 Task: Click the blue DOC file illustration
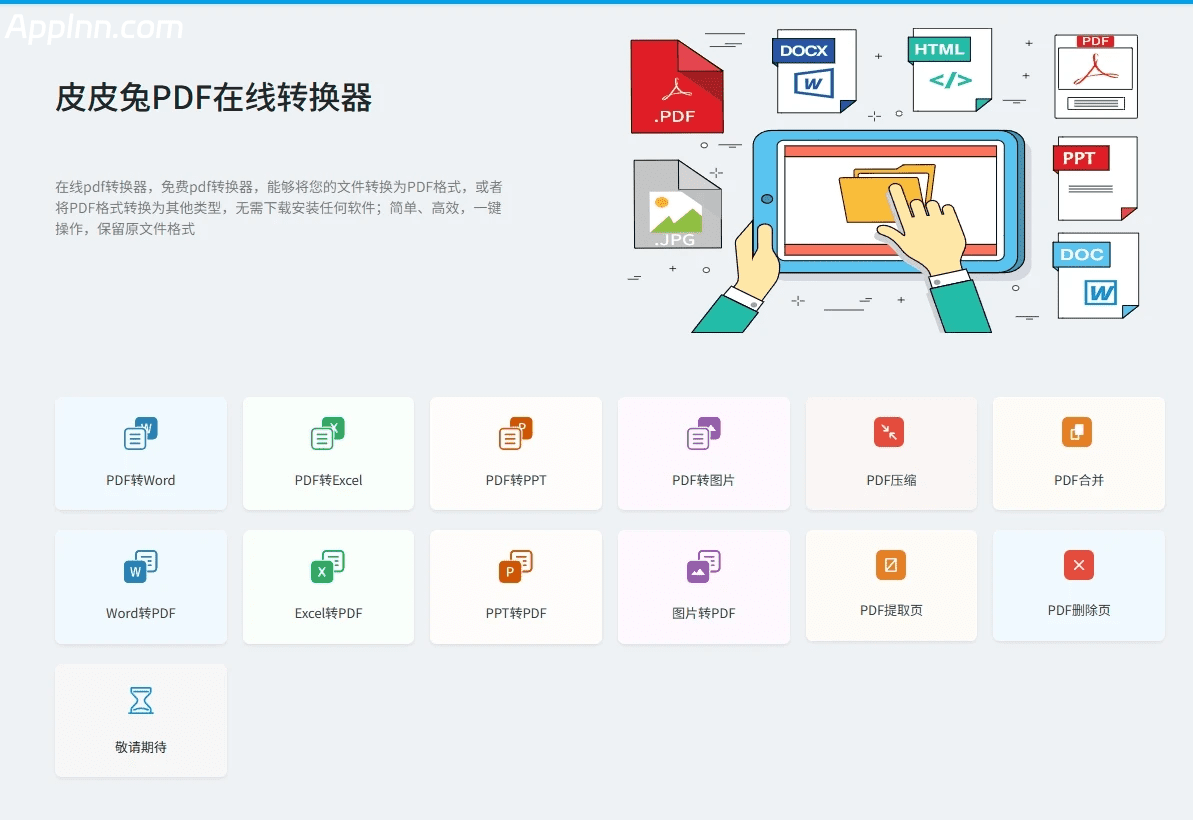1096,276
